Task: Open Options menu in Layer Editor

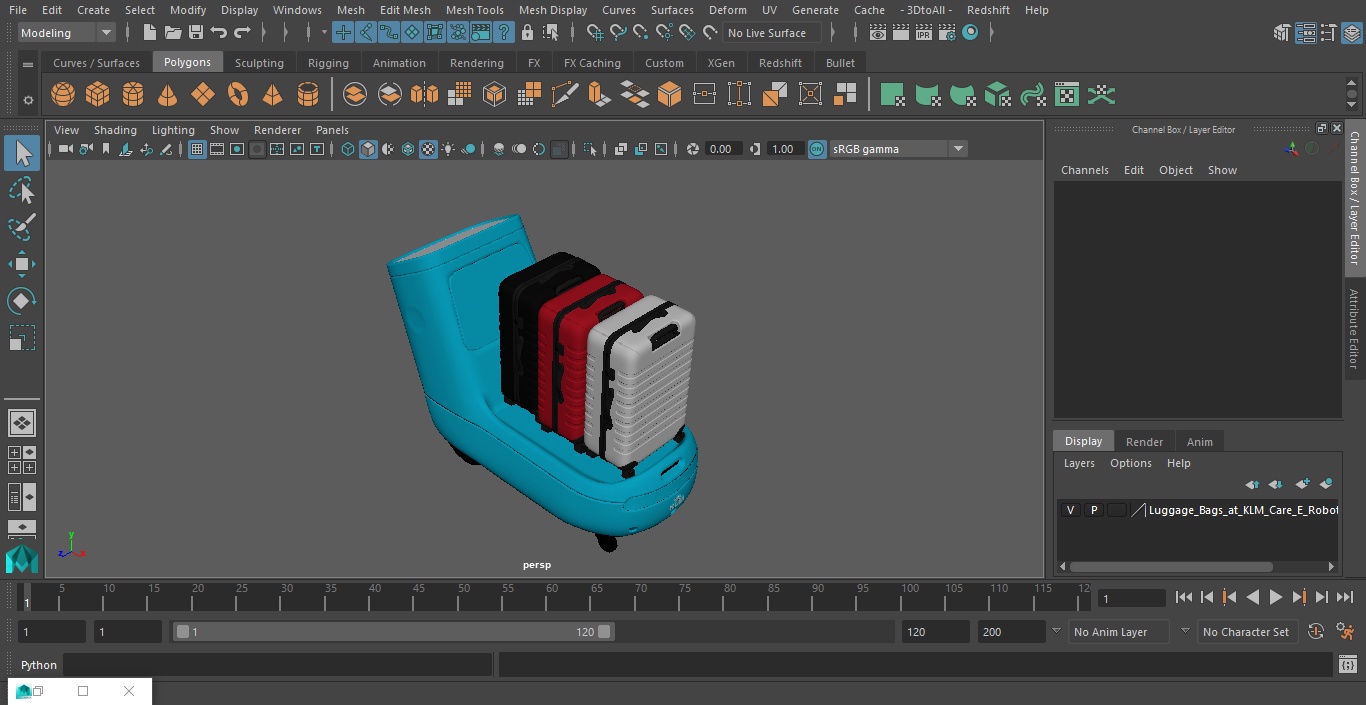Action: pyautogui.click(x=1131, y=463)
